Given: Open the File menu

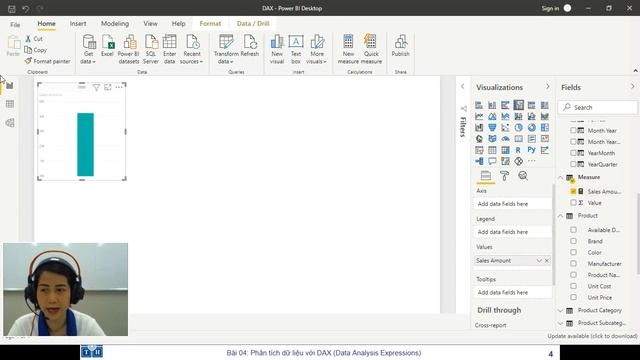Looking at the screenshot, I should tap(15, 24).
